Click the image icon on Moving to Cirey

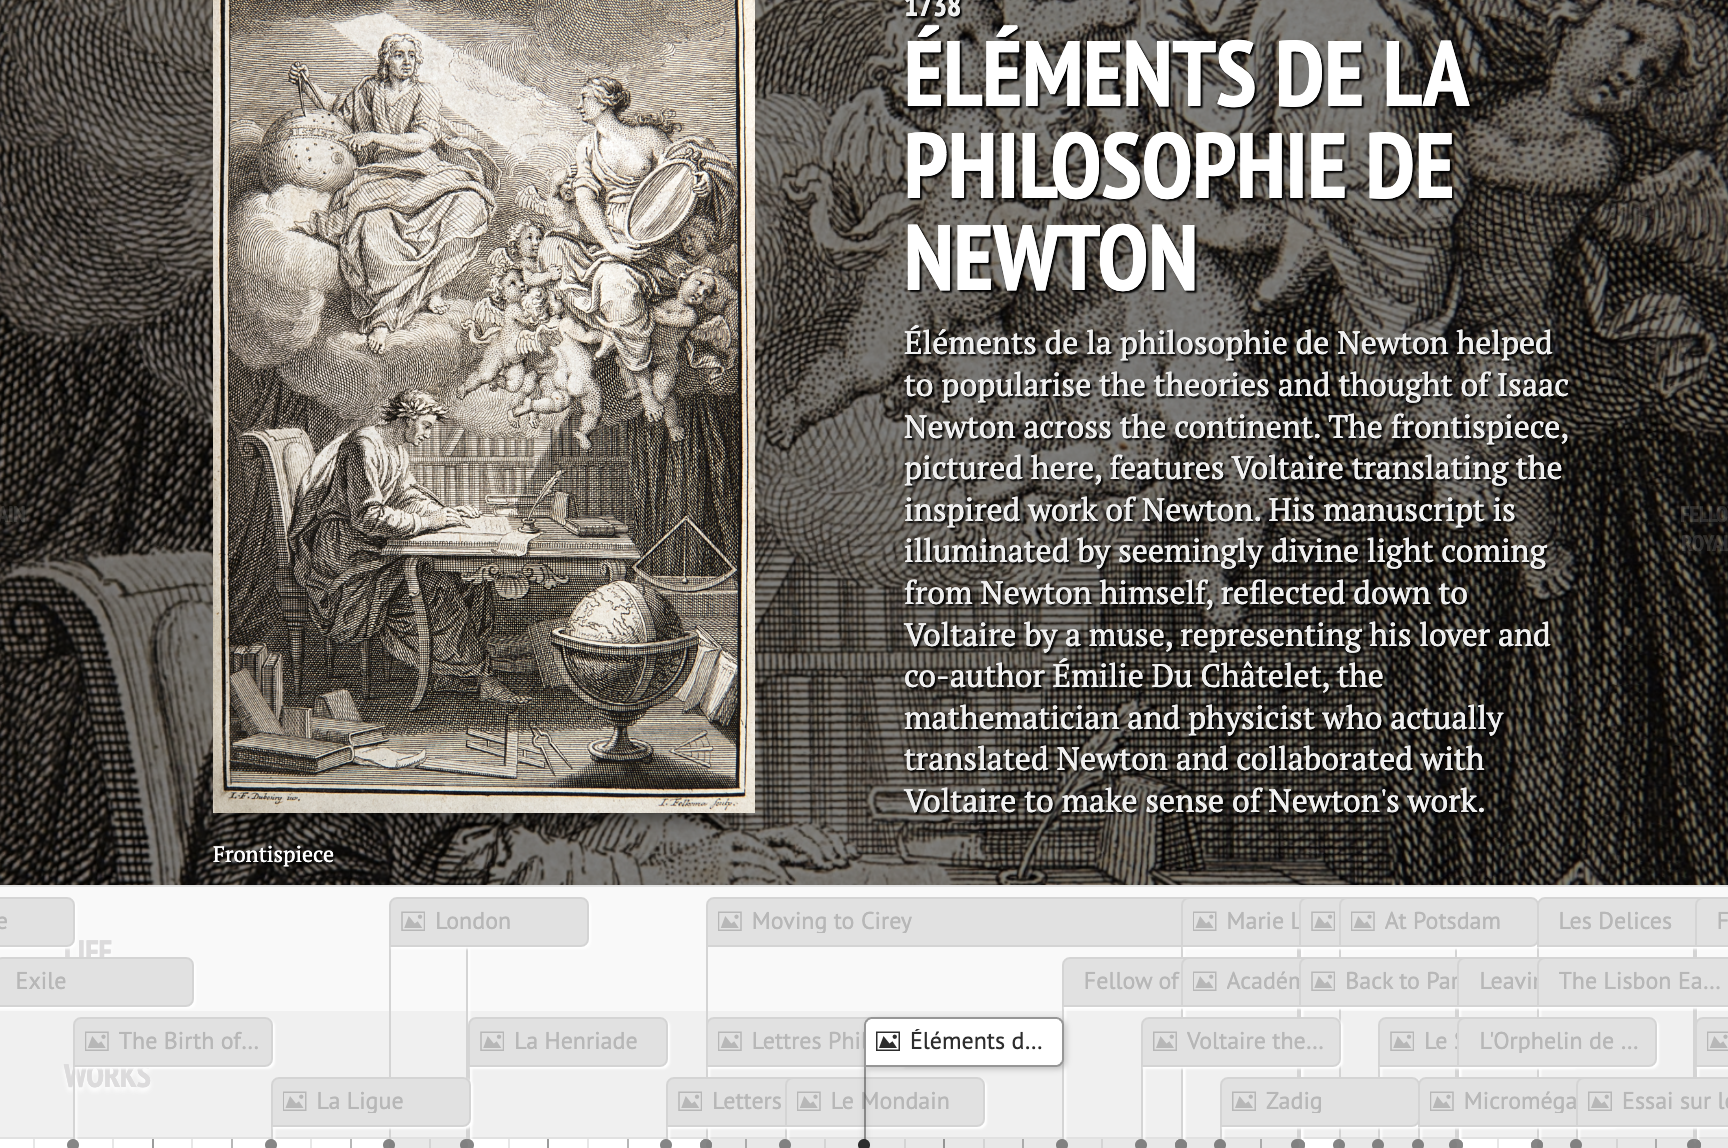point(730,922)
